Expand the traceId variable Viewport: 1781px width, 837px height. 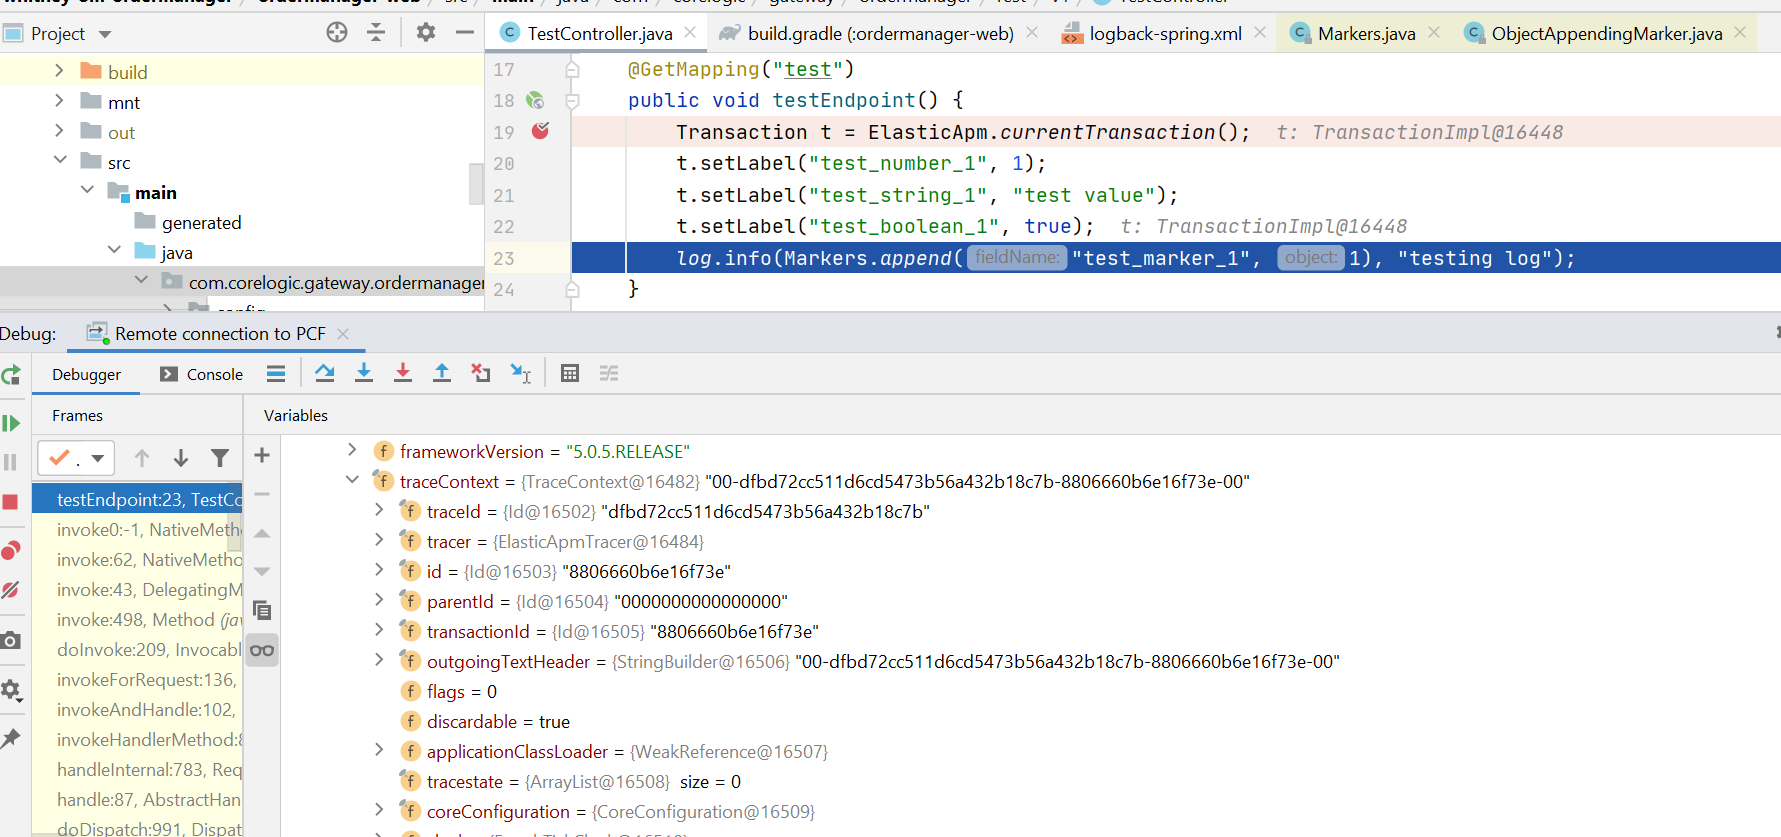(x=379, y=510)
